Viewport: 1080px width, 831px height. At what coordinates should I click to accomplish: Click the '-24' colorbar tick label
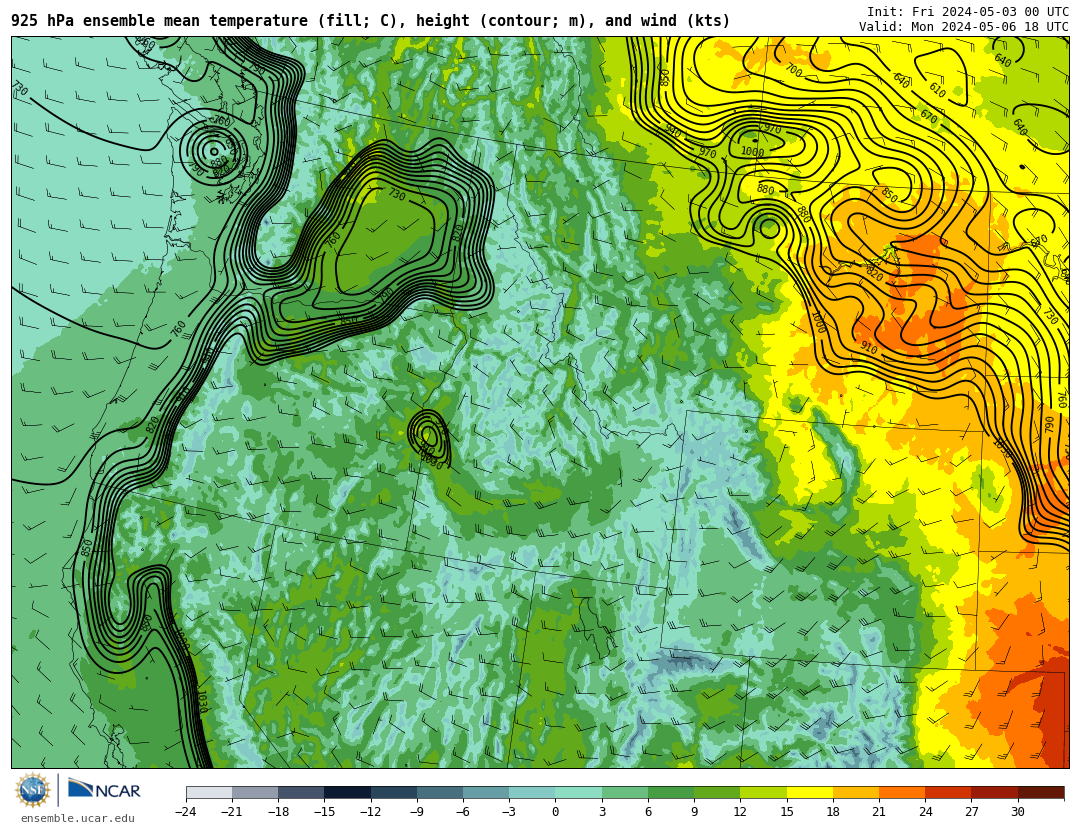point(186,812)
